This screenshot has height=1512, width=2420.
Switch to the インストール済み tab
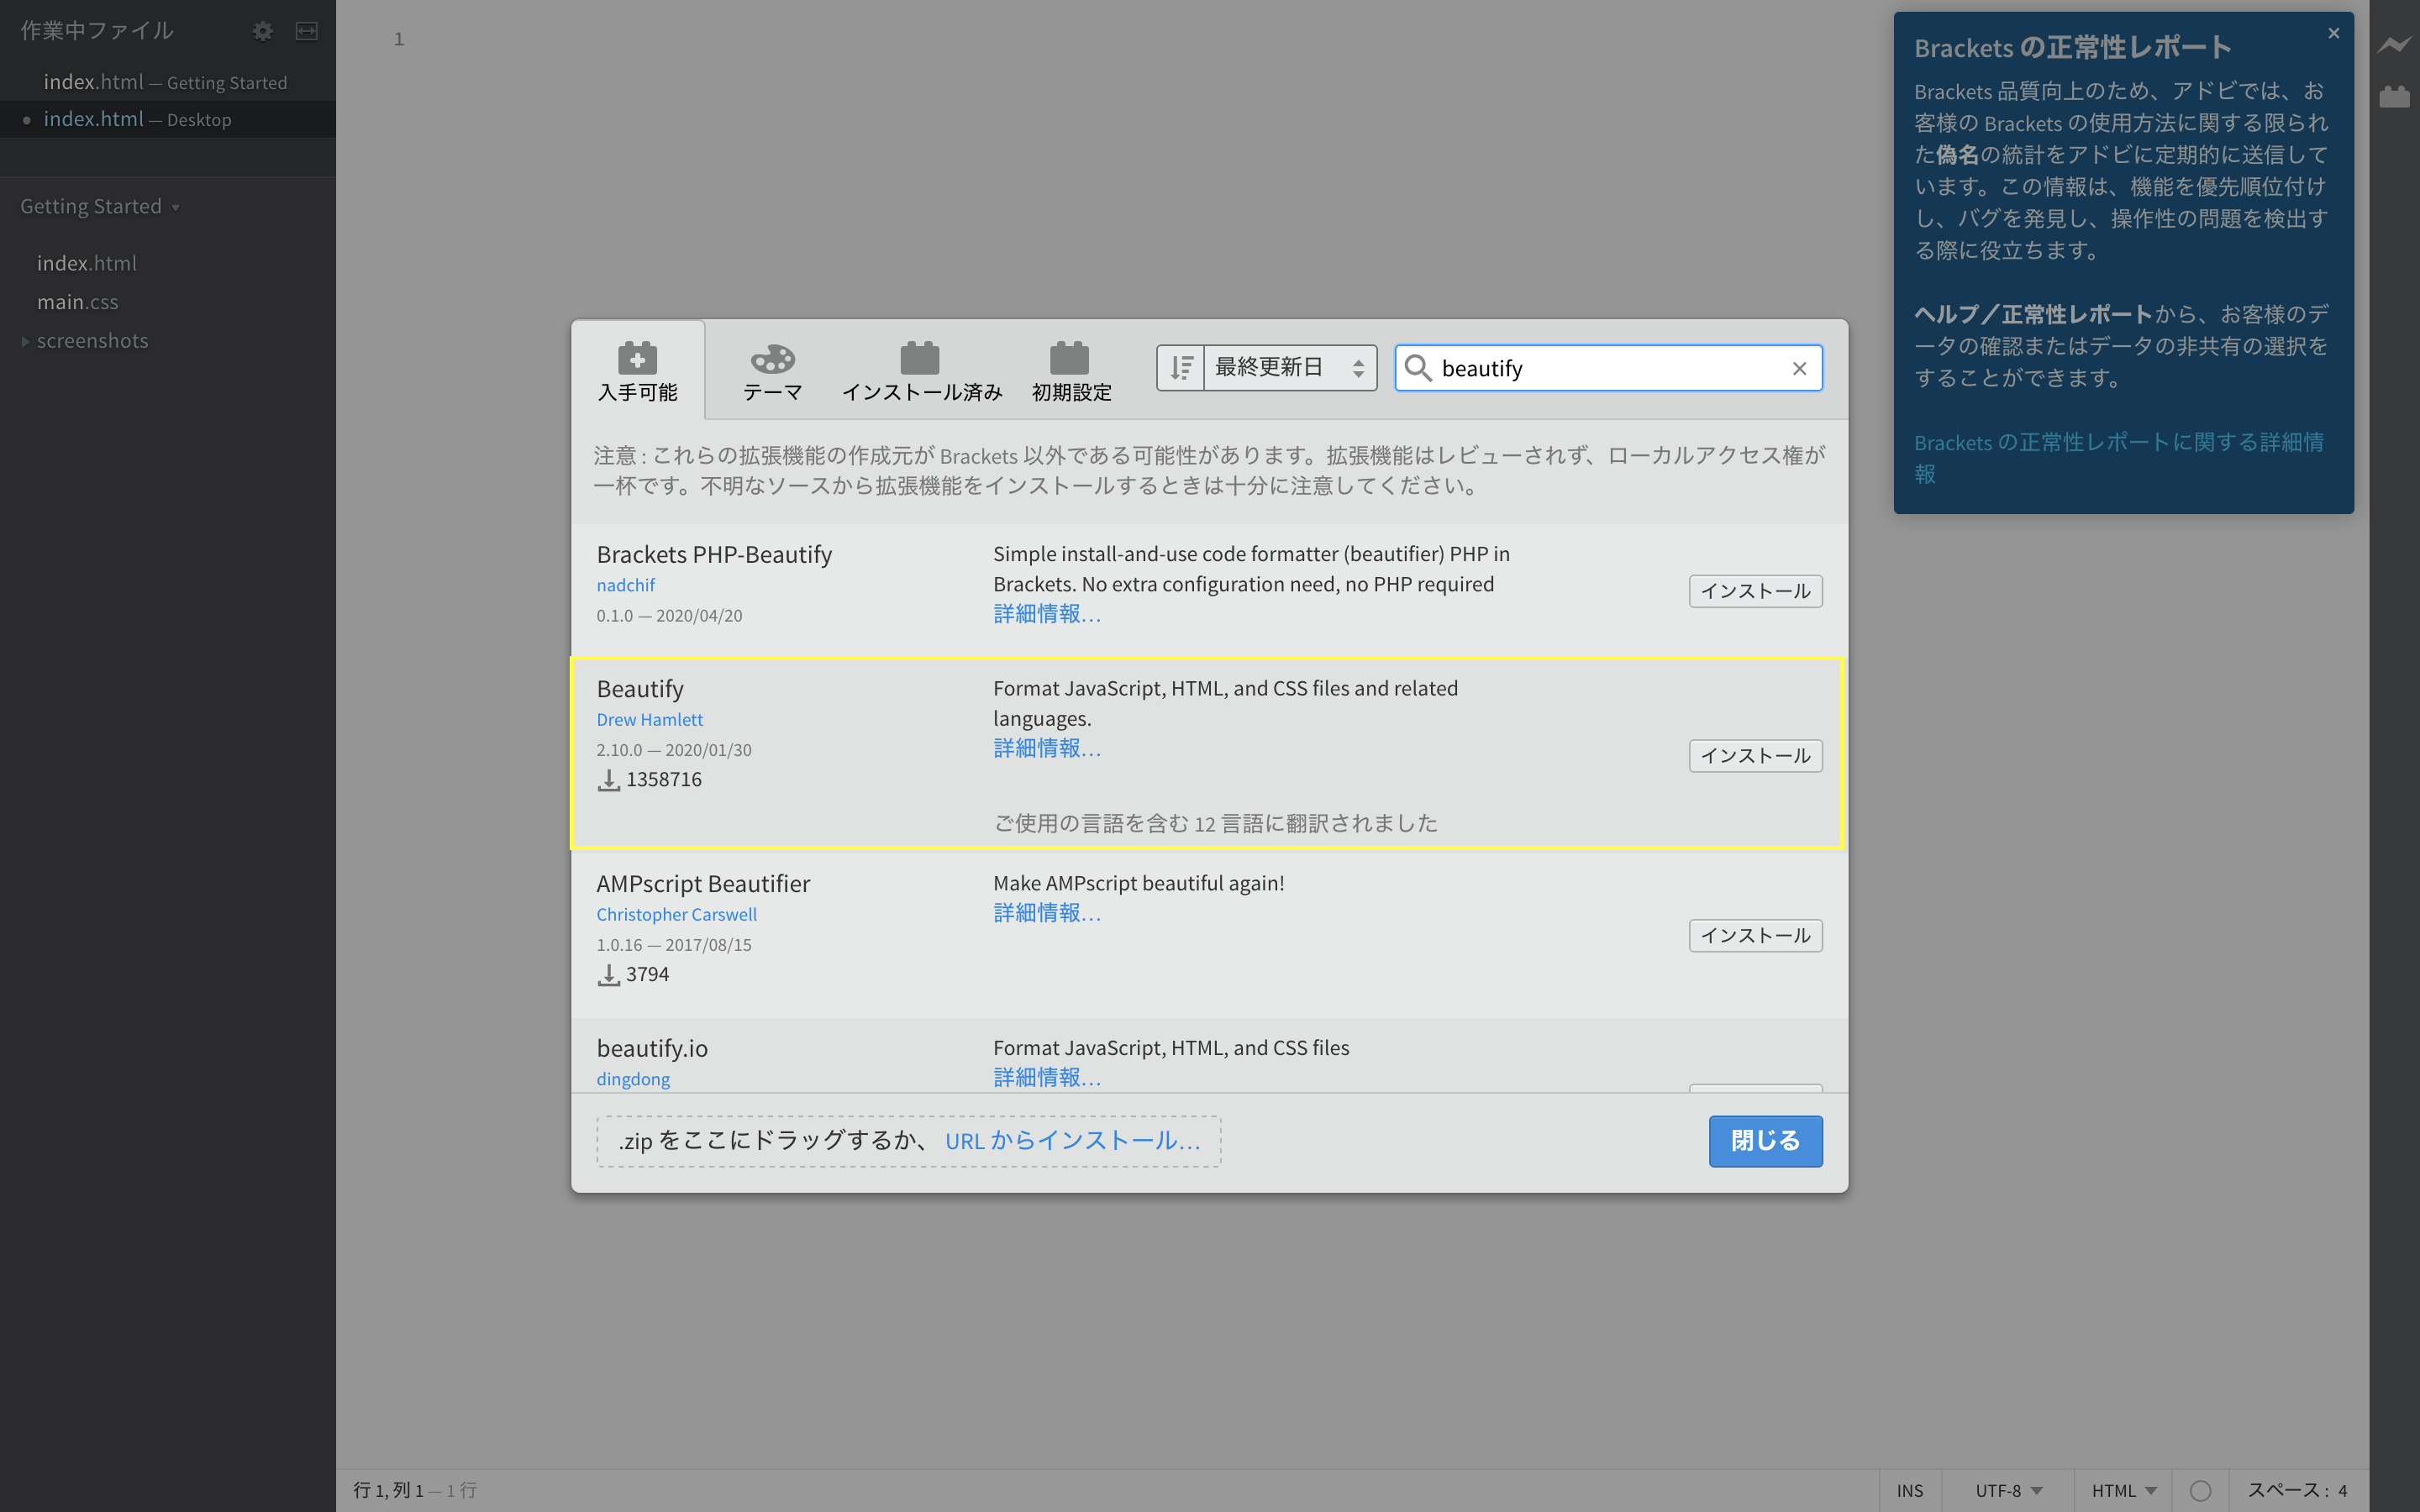pos(921,370)
